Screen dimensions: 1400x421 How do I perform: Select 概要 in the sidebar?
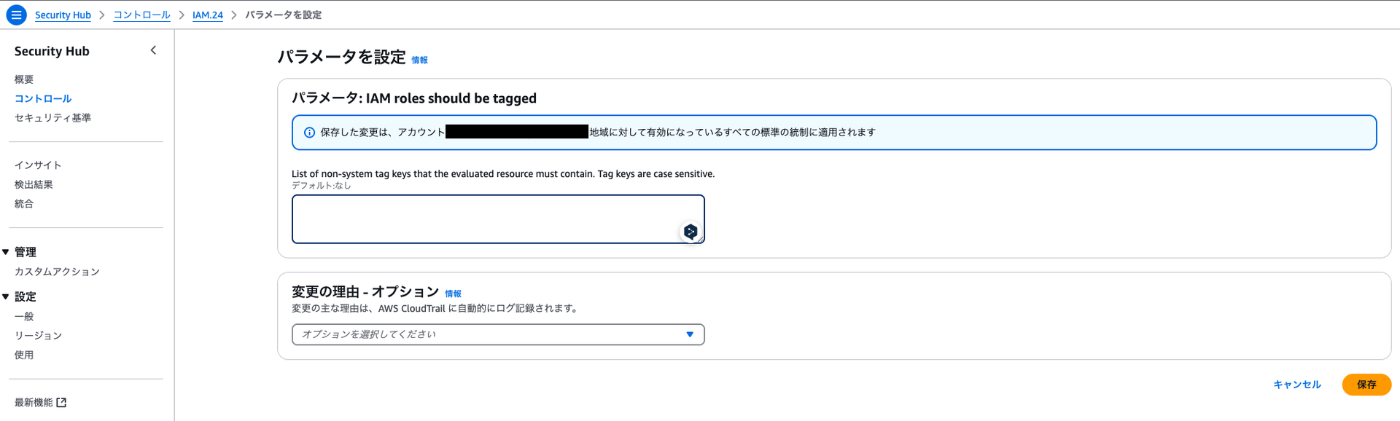[24, 79]
